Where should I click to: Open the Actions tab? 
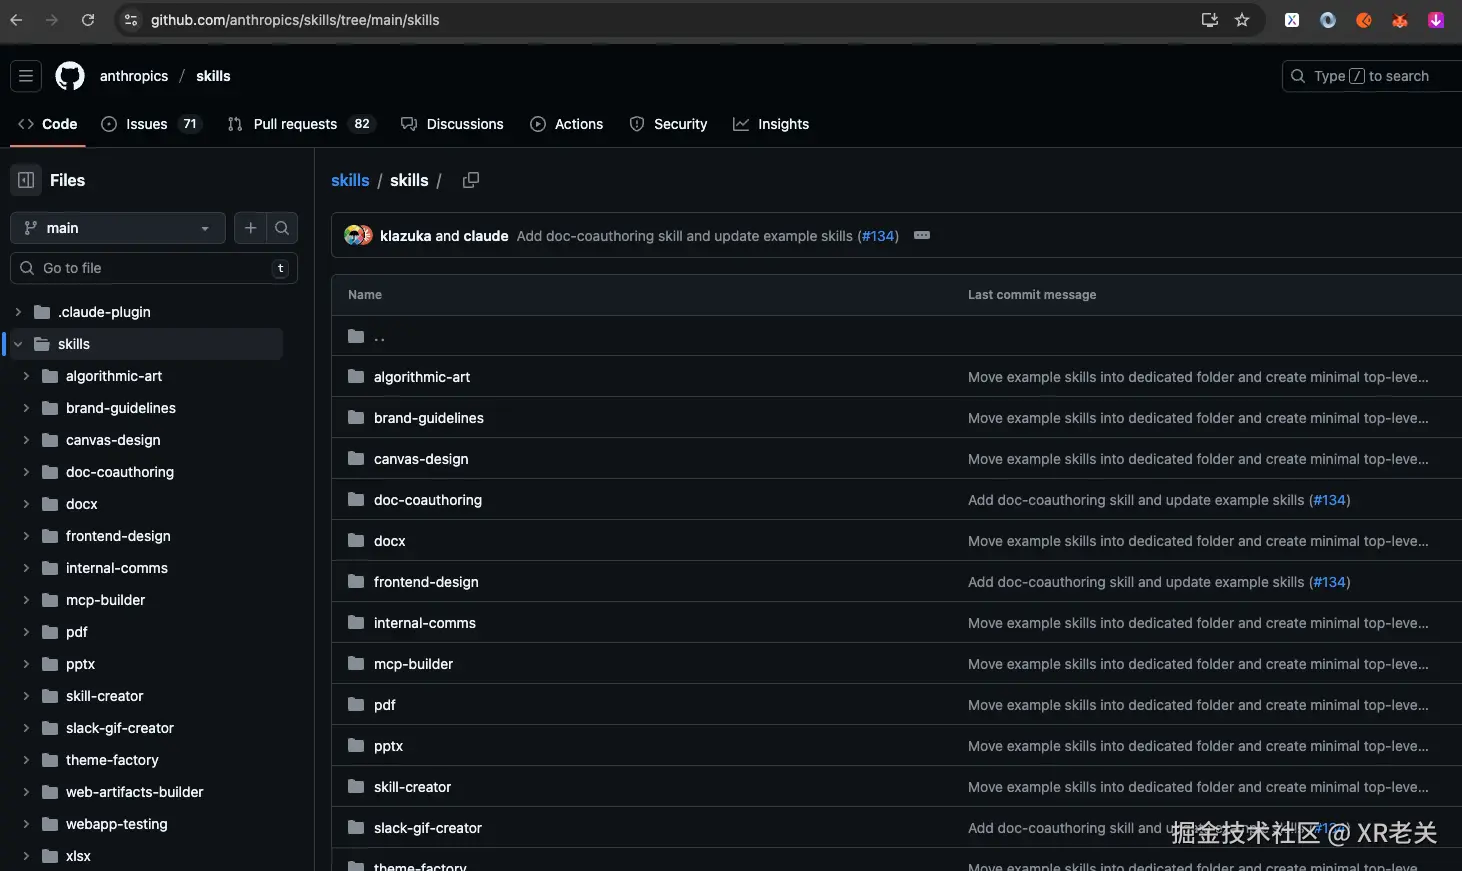(x=566, y=124)
